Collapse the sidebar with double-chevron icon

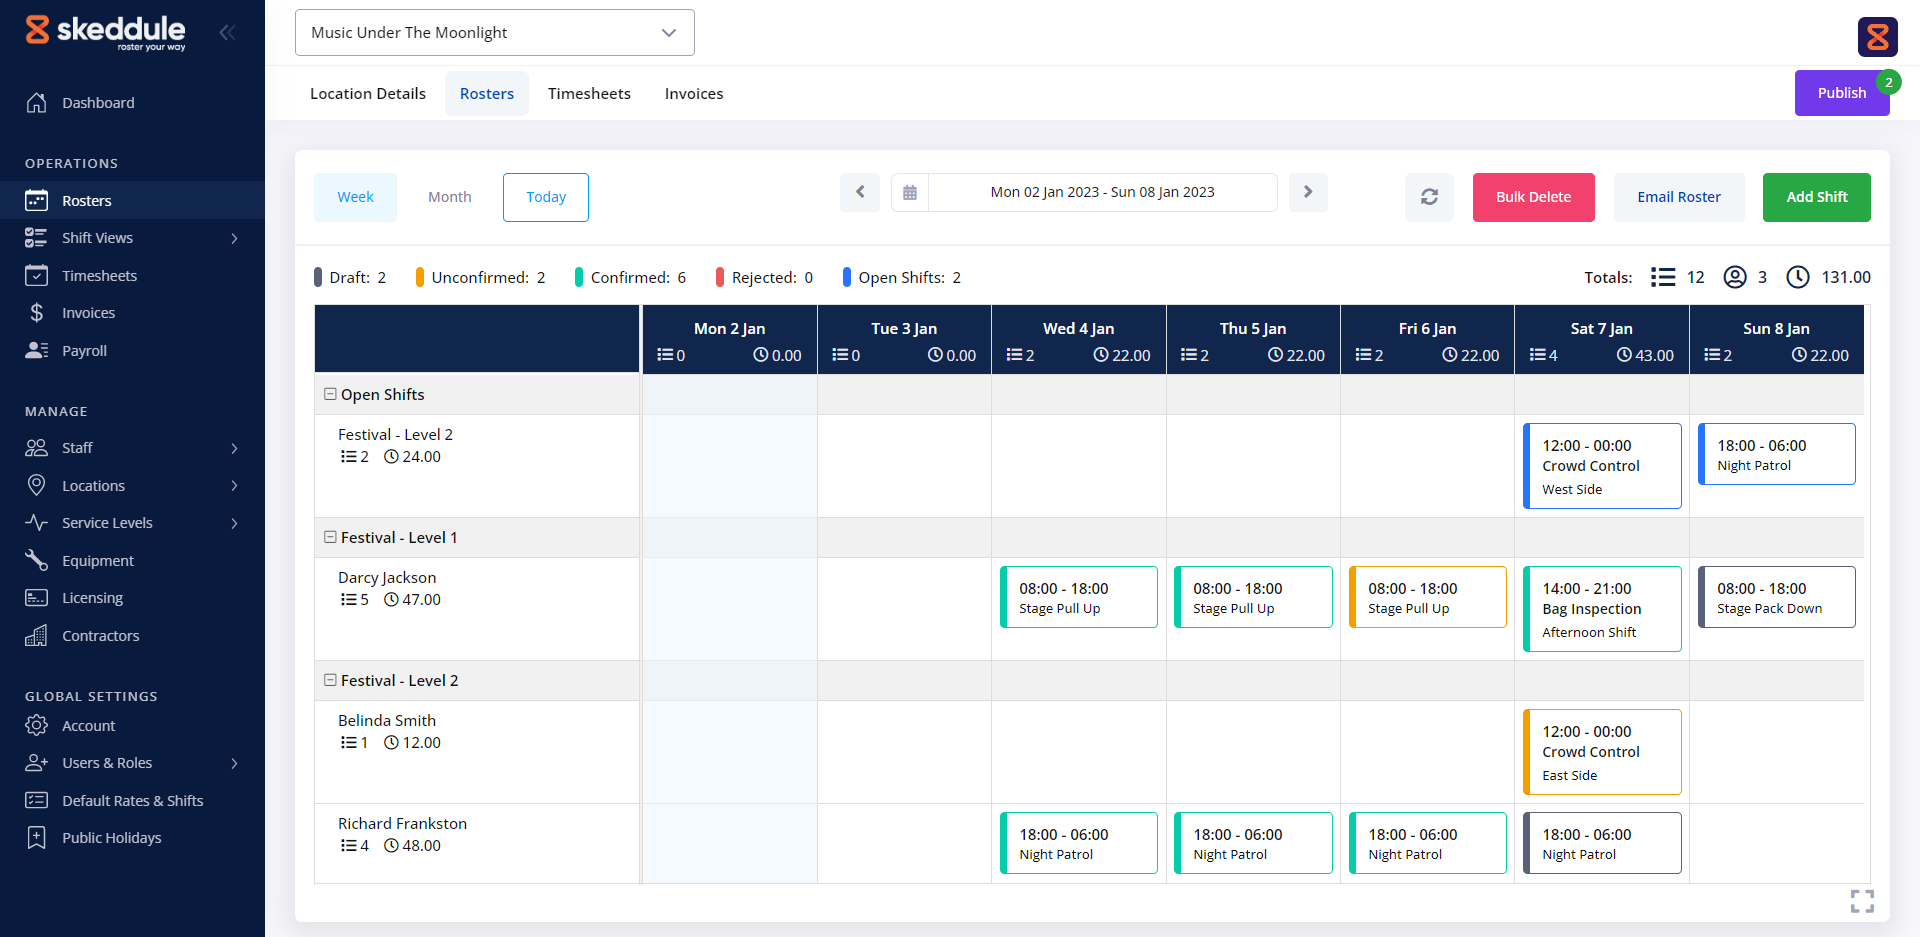228,32
